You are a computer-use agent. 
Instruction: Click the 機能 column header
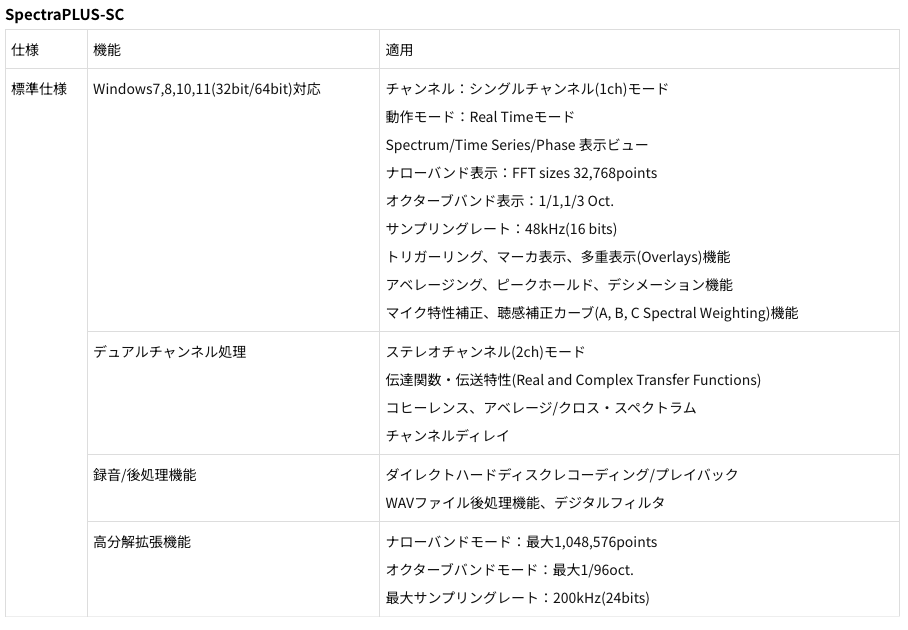coord(107,49)
